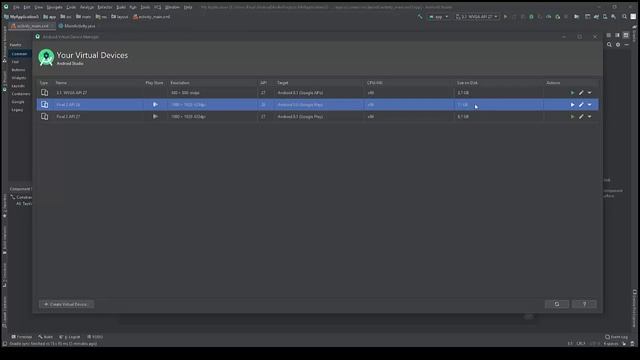
Task: Click Create Virtual Device button
Action: [x=66, y=304]
